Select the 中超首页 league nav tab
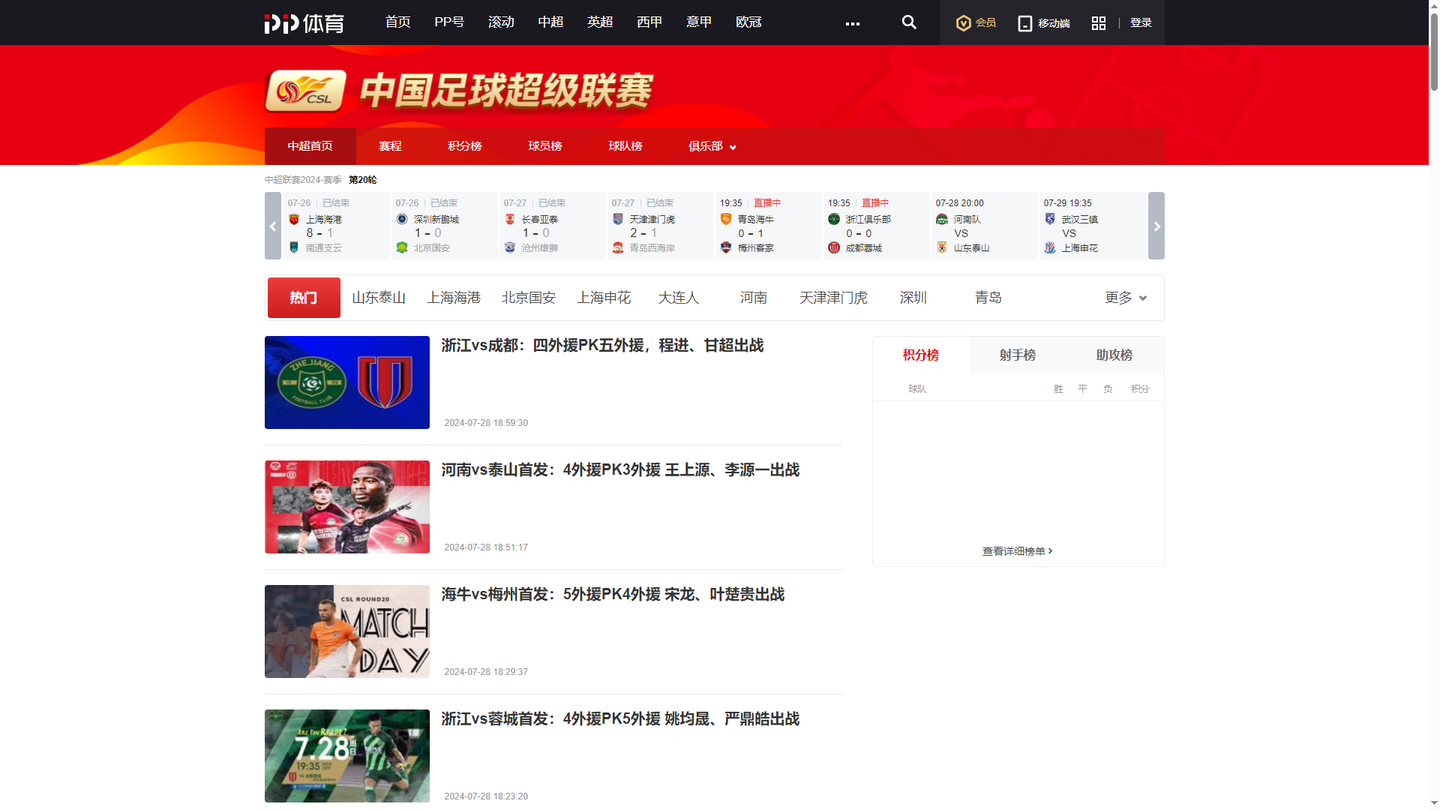 click(310, 146)
